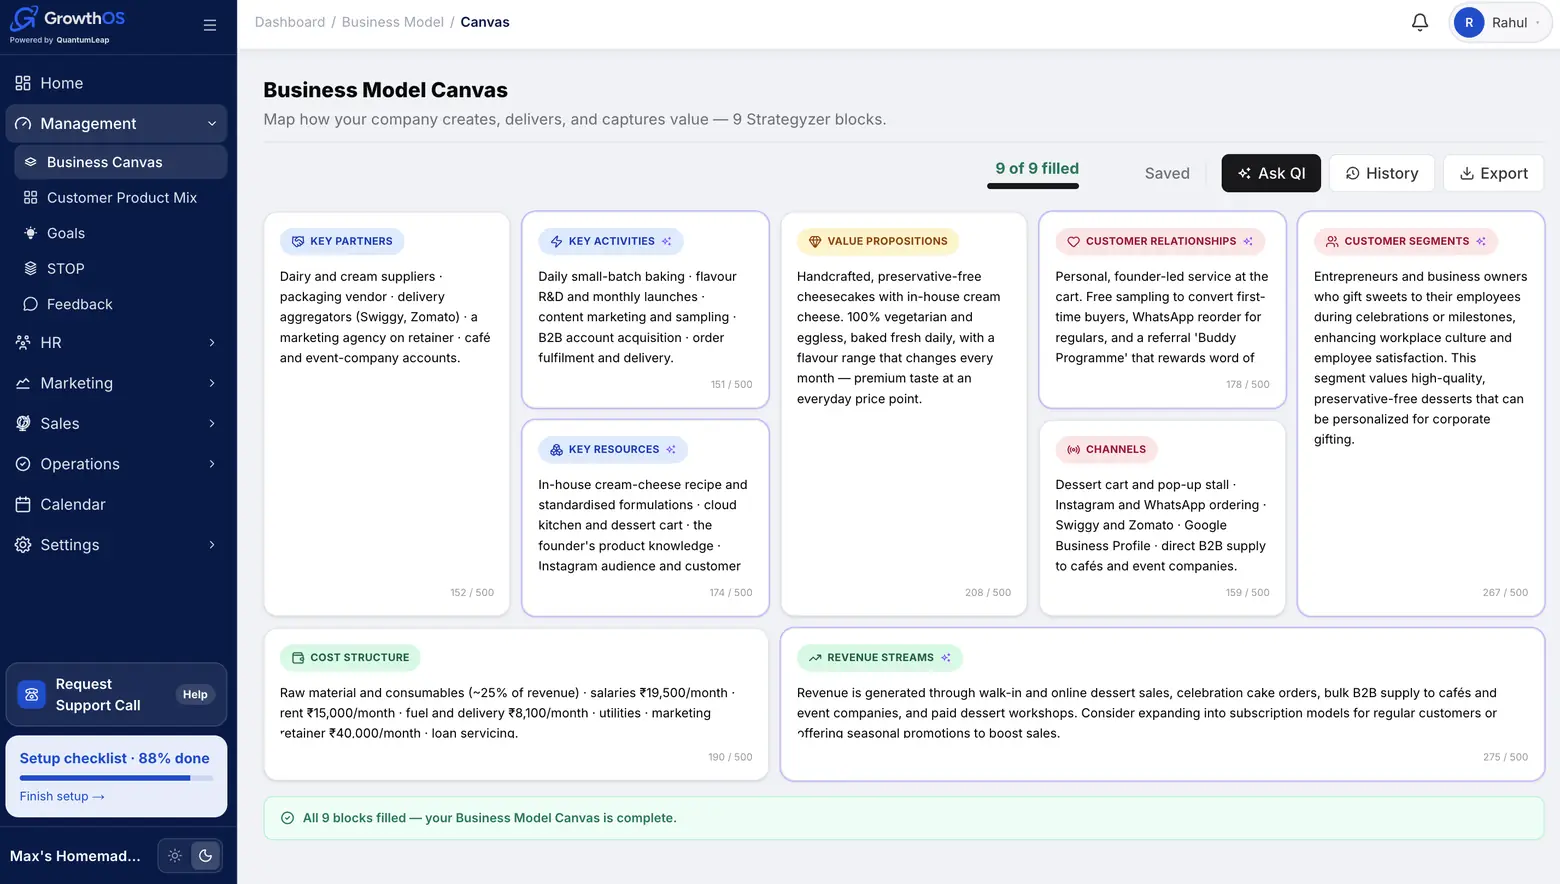Open Customer Product Mix
Viewport: 1560px width, 884px height.
[x=120, y=197]
